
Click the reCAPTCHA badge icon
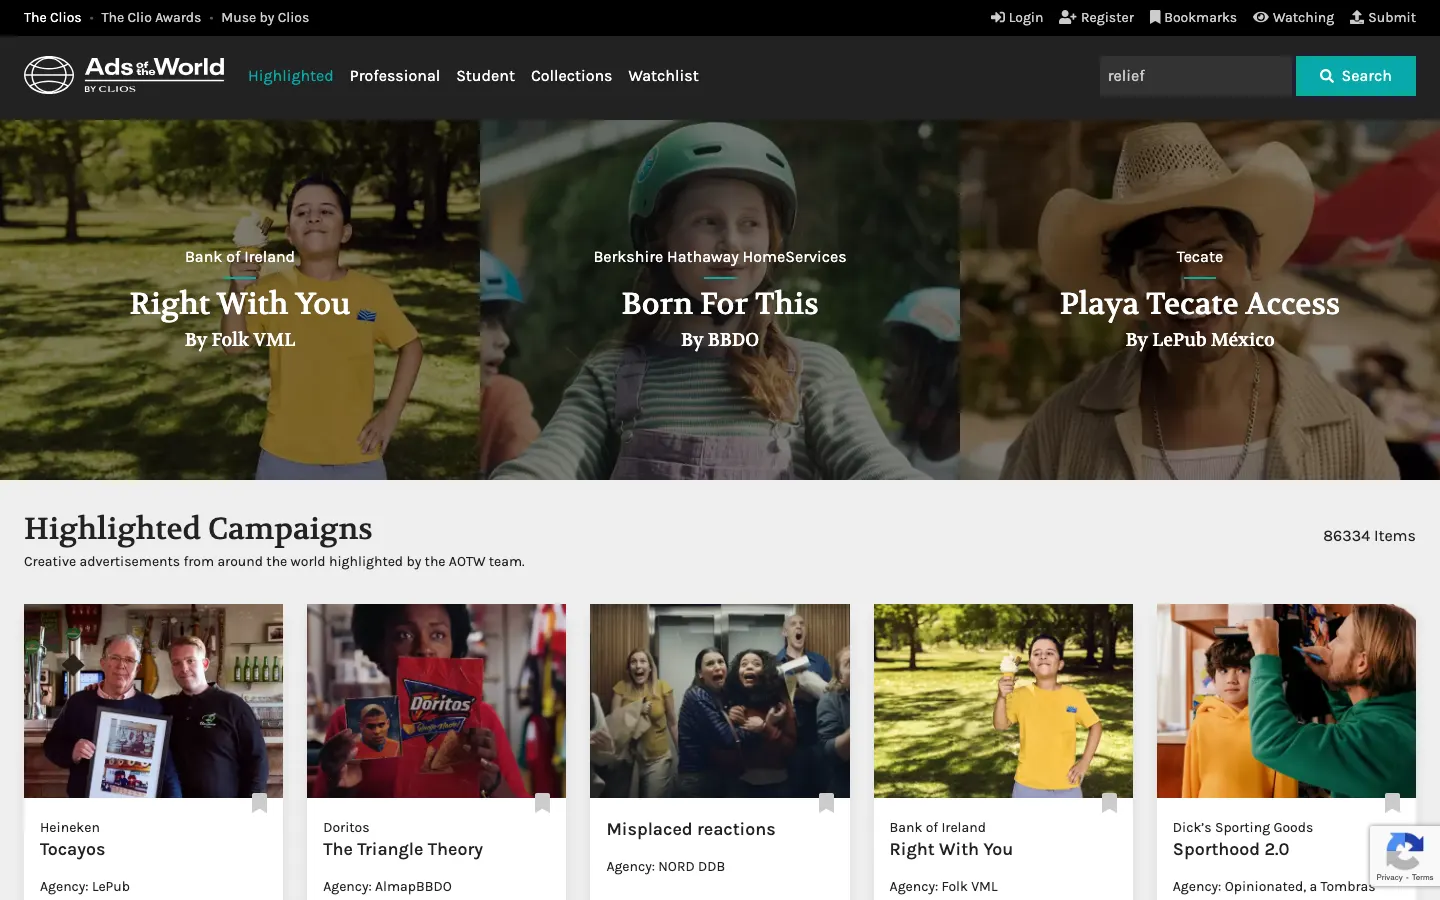[1404, 855]
